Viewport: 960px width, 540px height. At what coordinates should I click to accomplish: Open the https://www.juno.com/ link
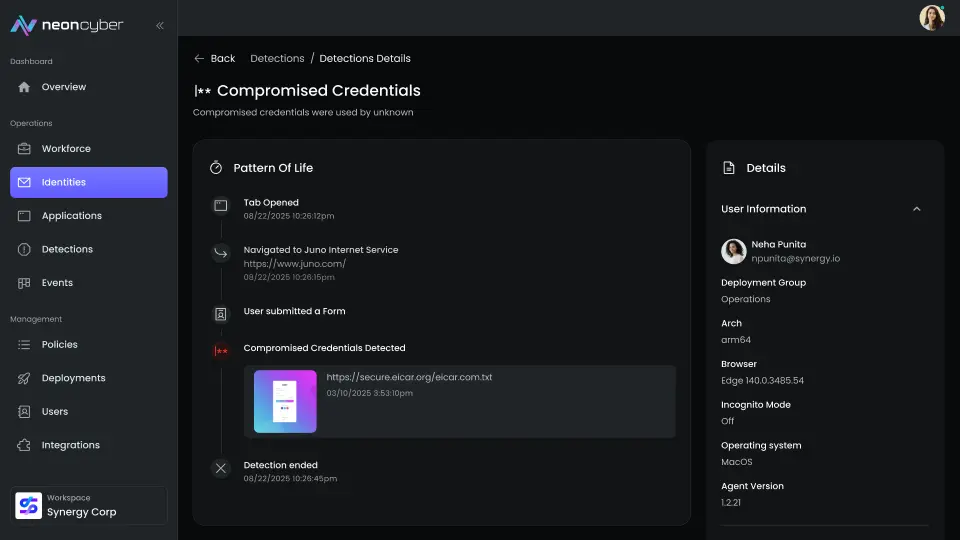(295, 264)
